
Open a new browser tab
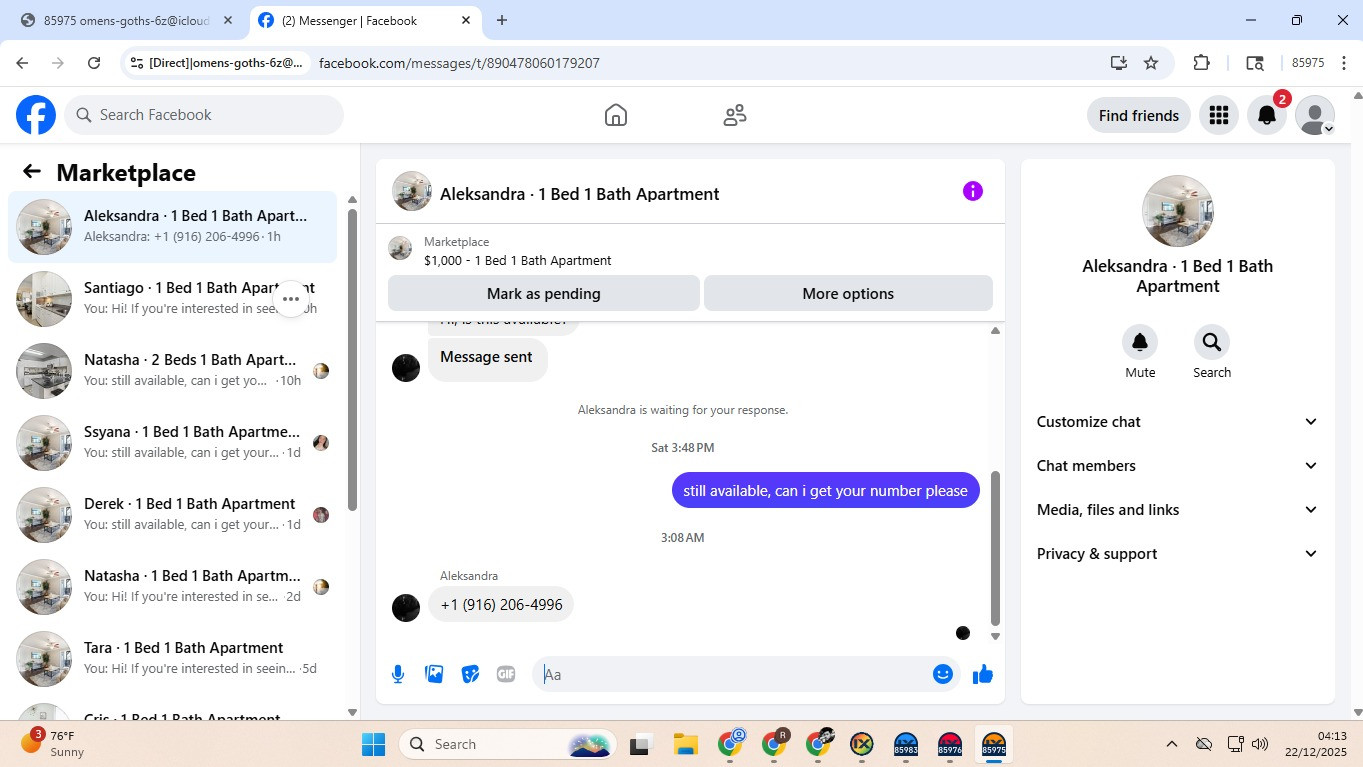(x=502, y=20)
